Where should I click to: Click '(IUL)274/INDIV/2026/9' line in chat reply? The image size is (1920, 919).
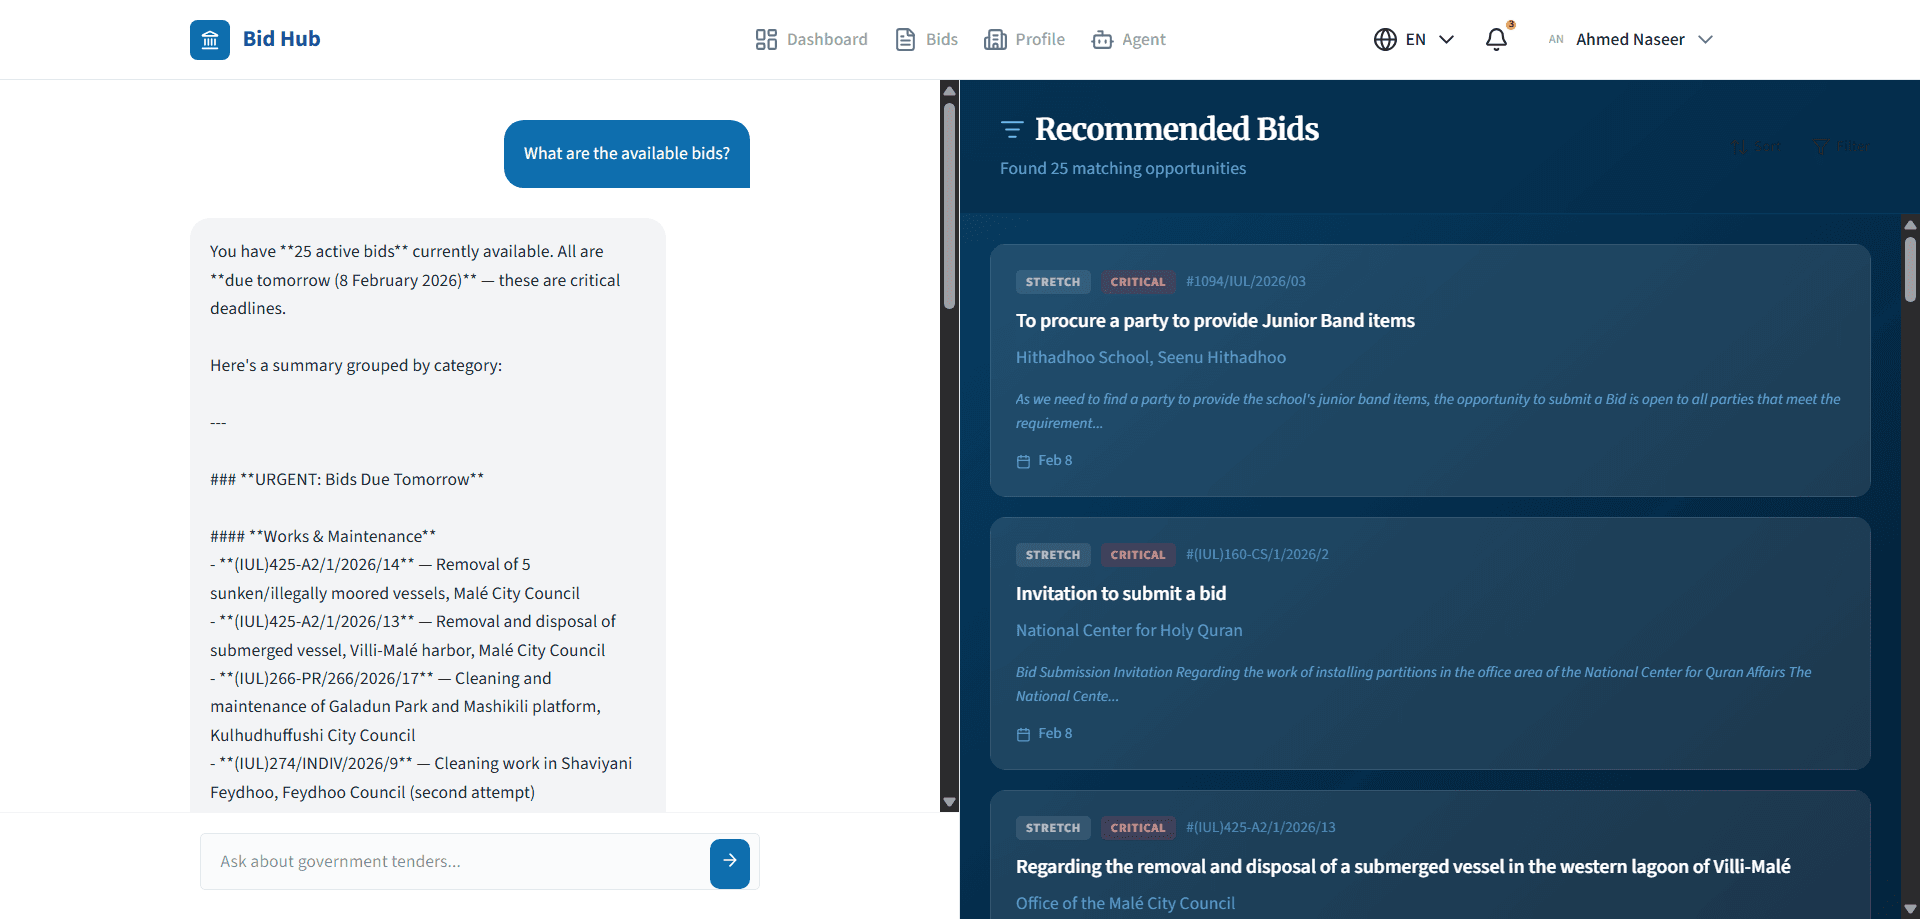click(421, 764)
